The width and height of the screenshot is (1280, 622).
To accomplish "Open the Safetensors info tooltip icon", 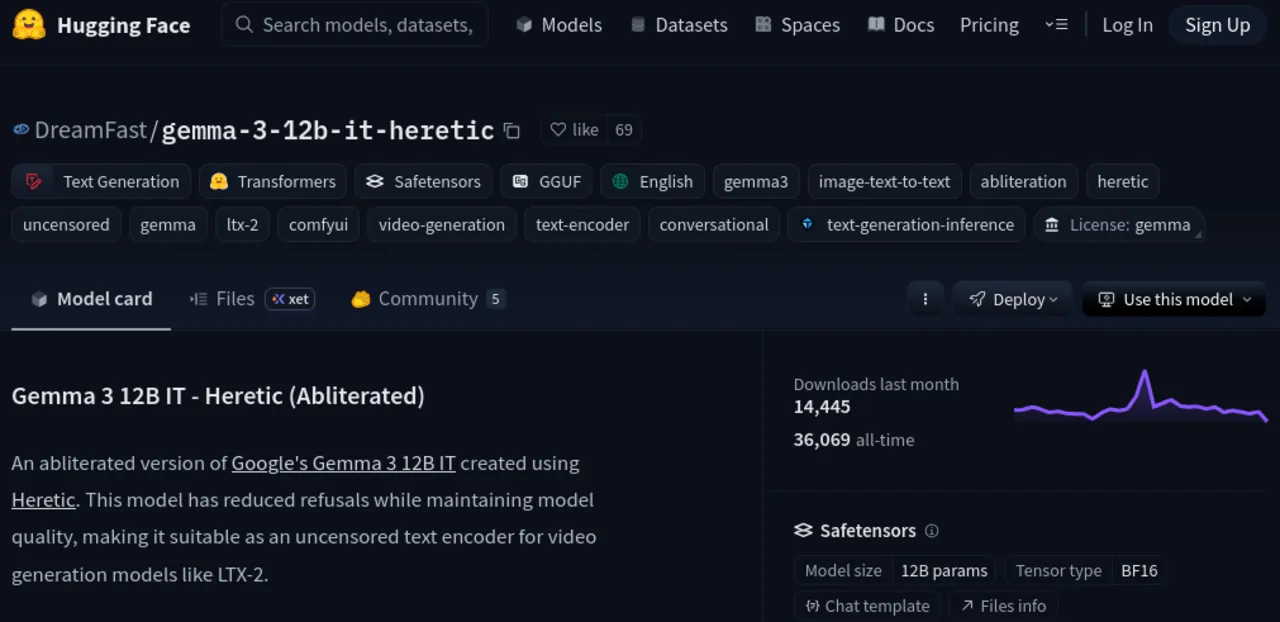I will point(931,531).
